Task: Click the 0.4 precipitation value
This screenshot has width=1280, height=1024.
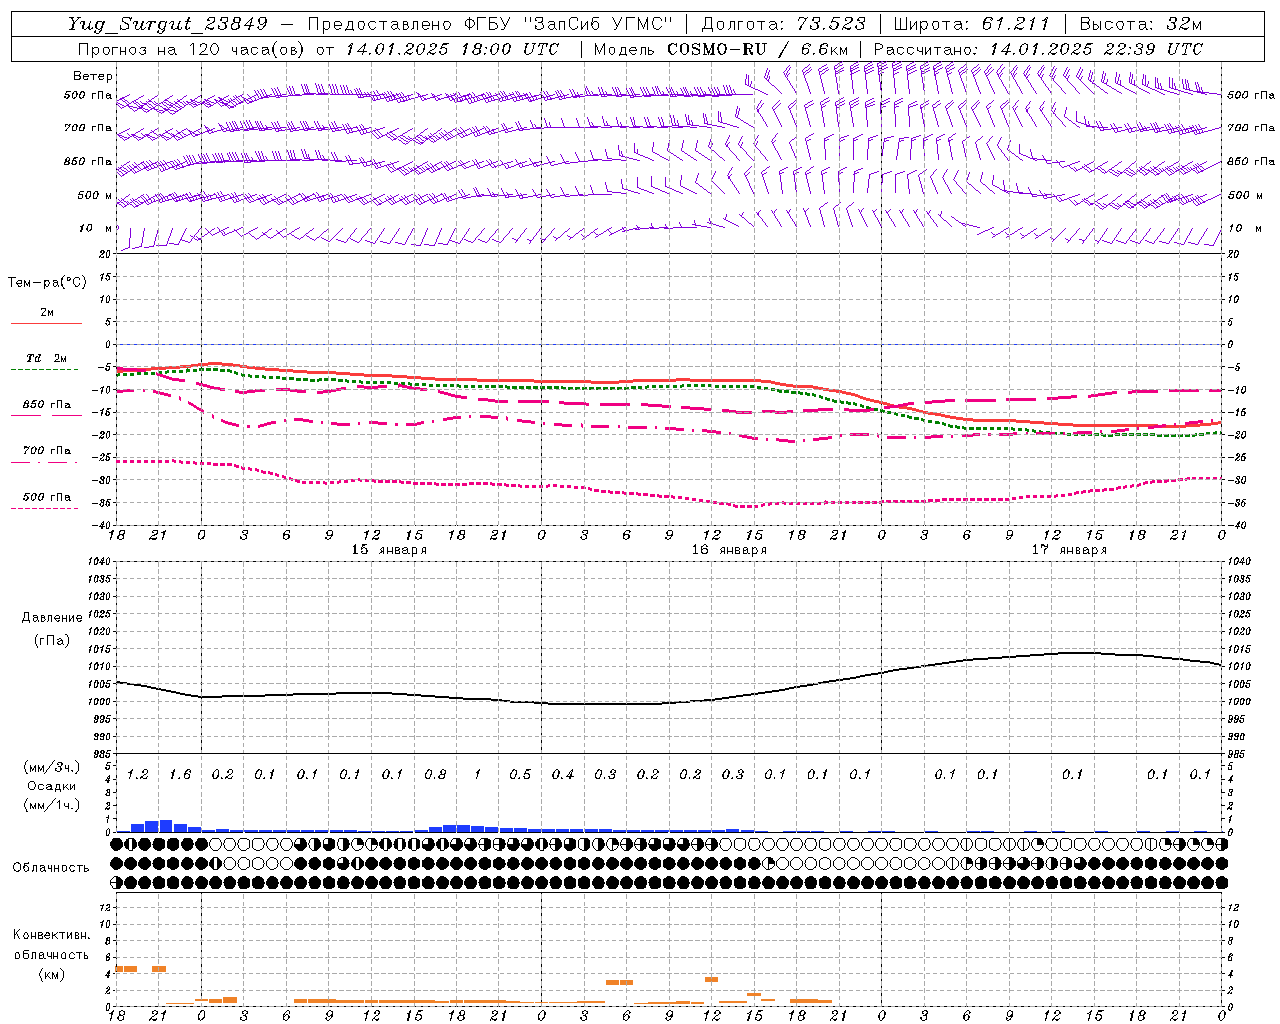Action: click(563, 775)
